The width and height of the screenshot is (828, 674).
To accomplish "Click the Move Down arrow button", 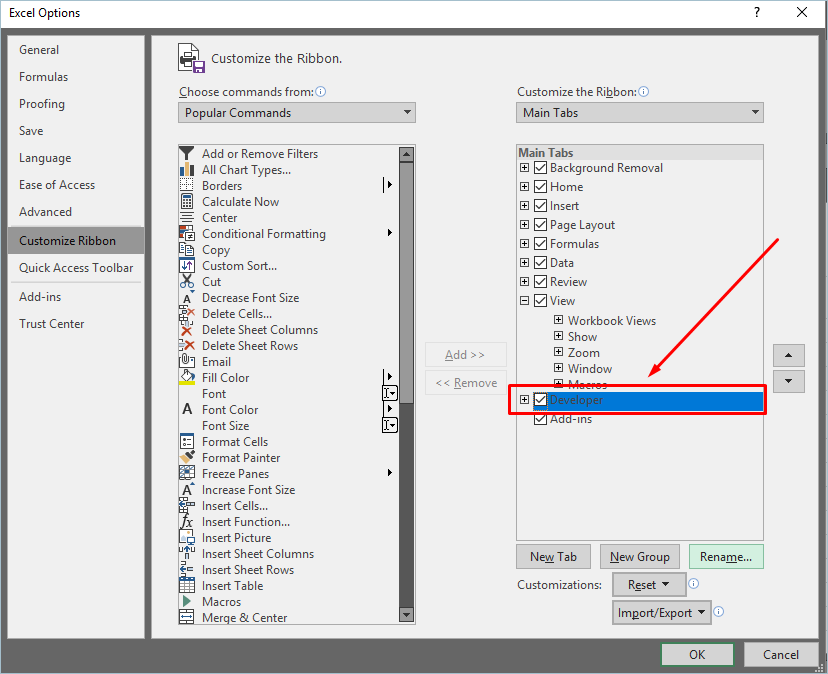I will pyautogui.click(x=789, y=381).
